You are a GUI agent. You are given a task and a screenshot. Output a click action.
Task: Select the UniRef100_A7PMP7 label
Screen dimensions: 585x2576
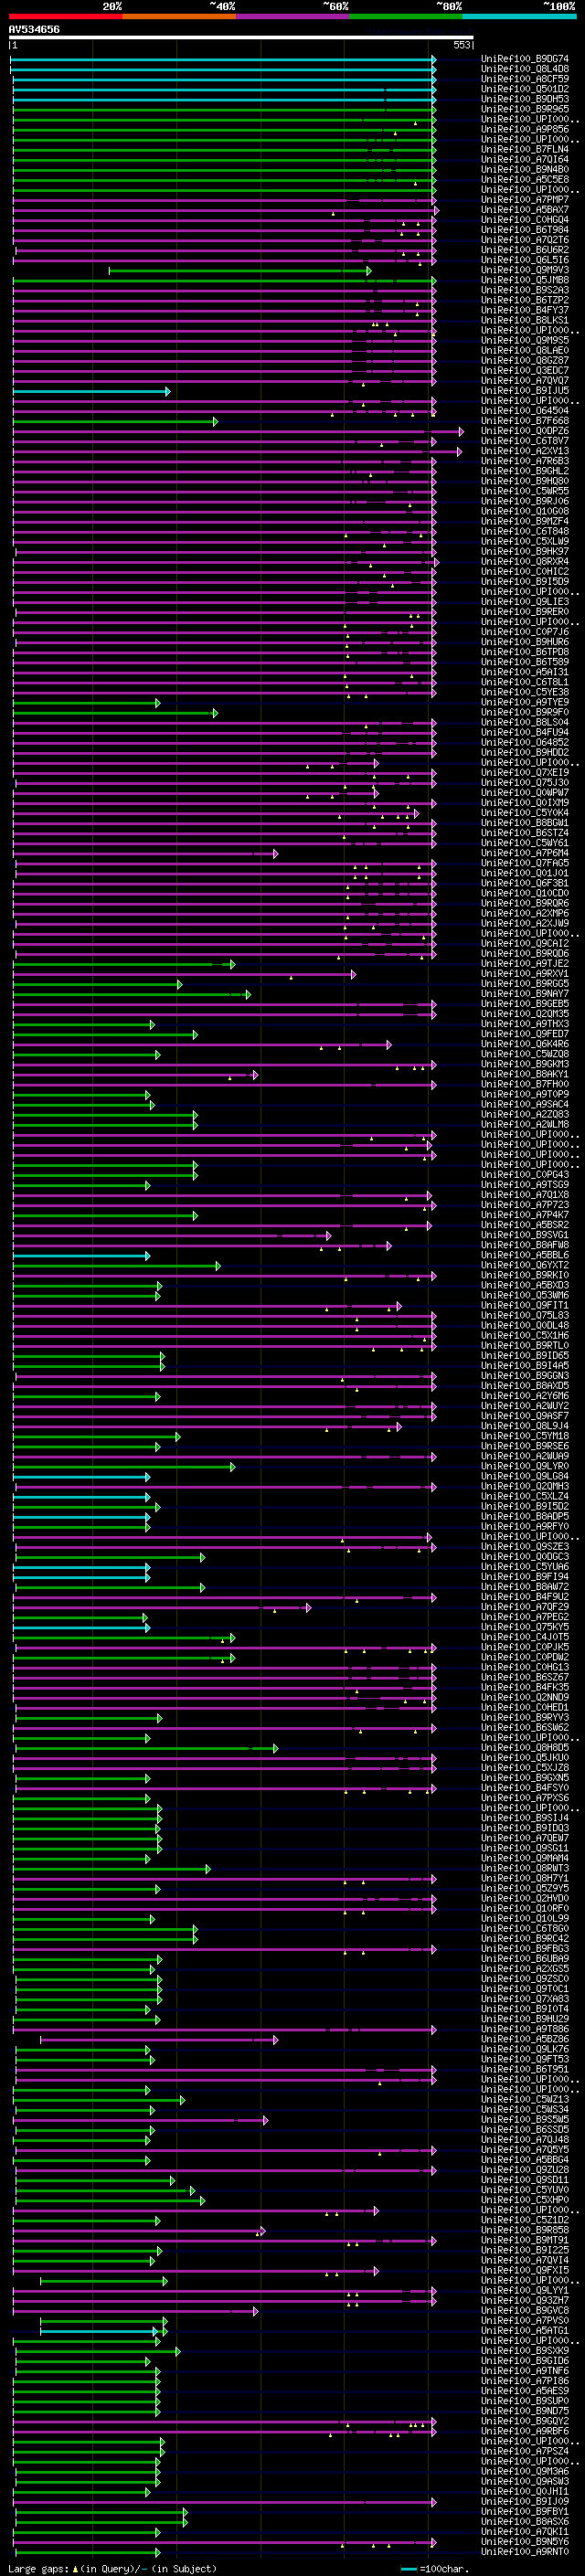525,199
